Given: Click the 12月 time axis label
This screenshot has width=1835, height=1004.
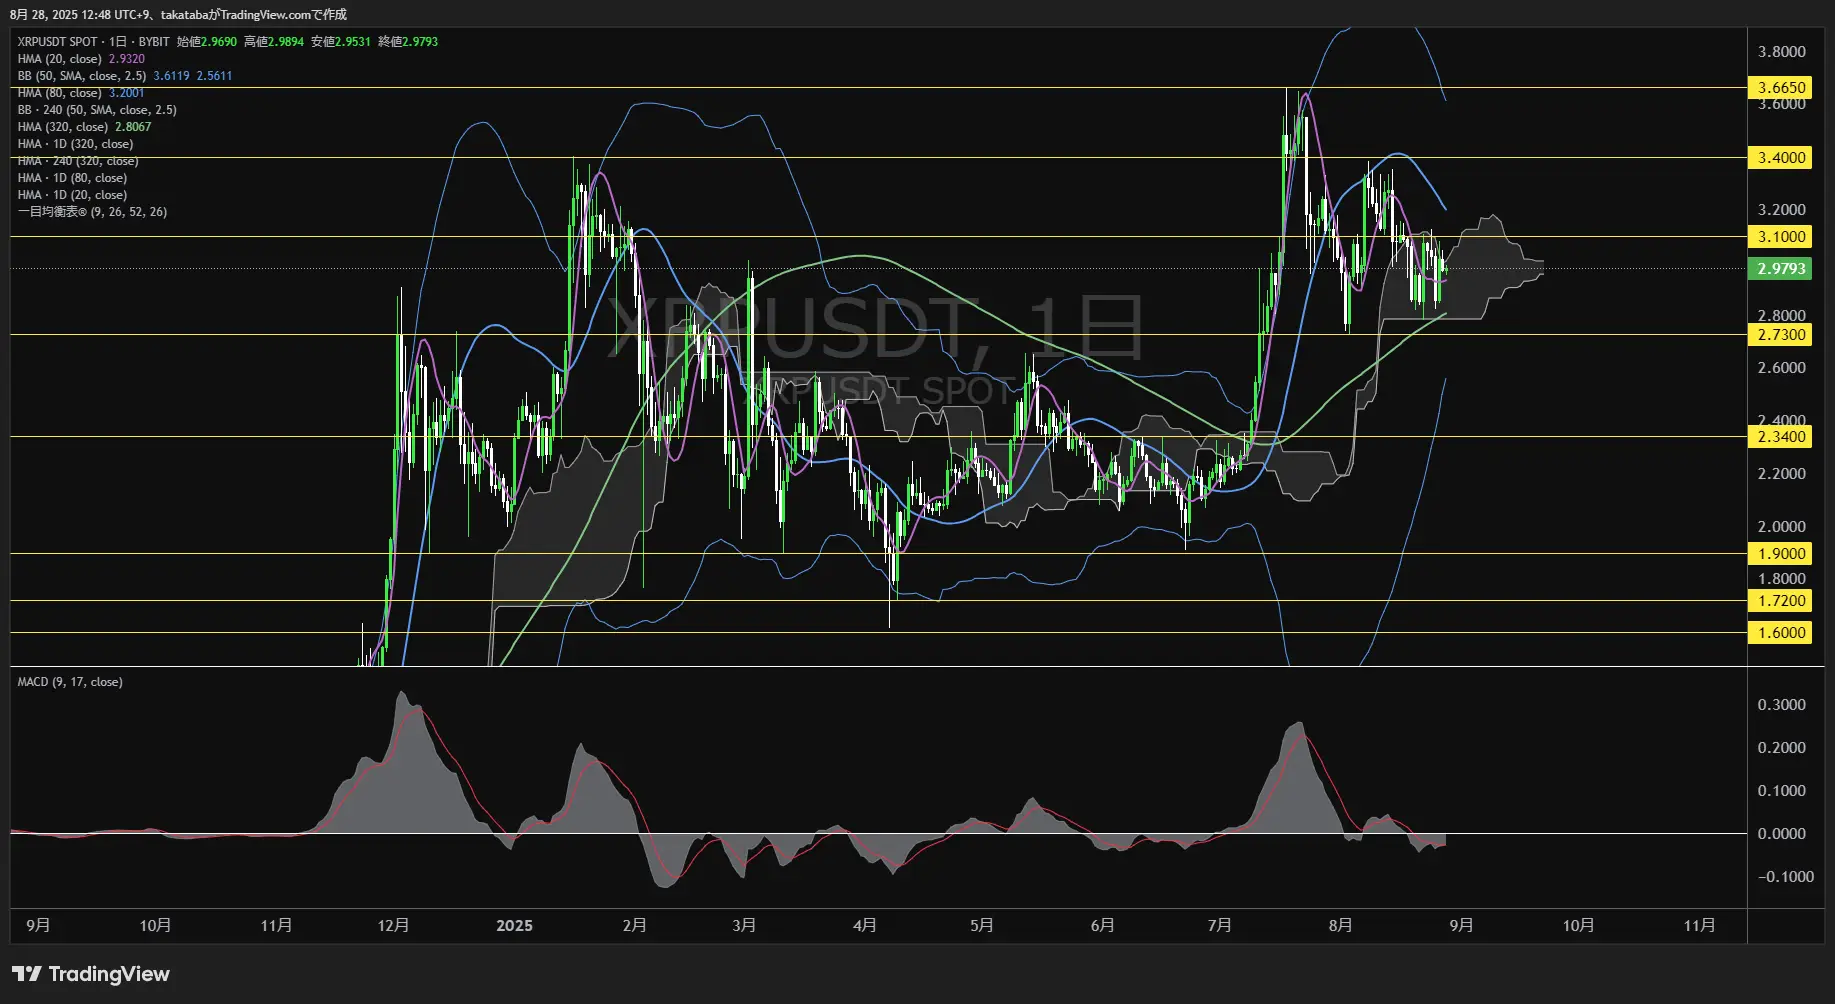Looking at the screenshot, I should [x=393, y=925].
